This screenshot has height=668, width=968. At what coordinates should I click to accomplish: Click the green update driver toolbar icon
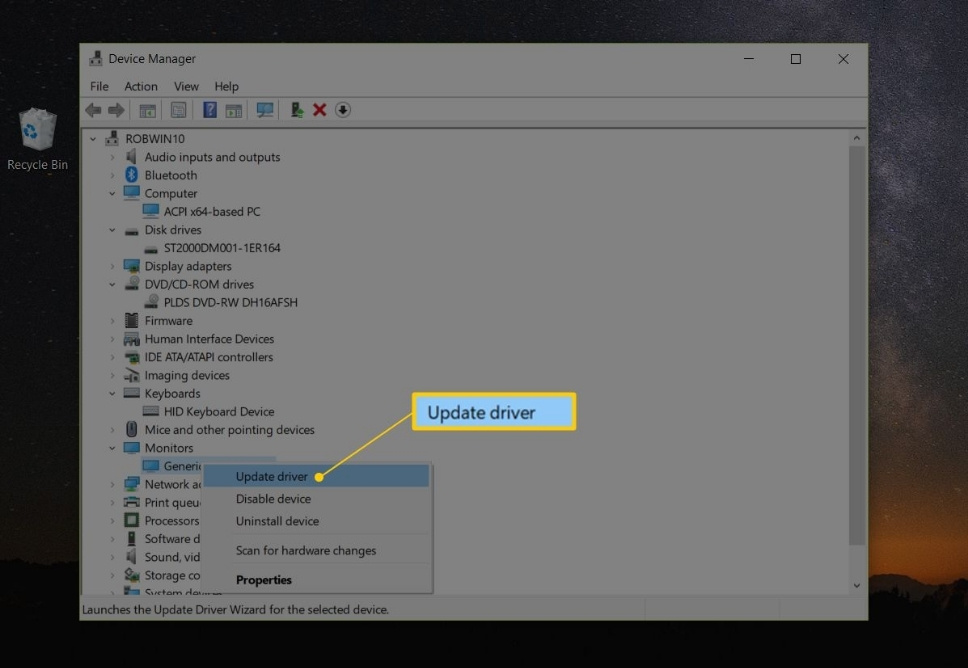tap(297, 110)
